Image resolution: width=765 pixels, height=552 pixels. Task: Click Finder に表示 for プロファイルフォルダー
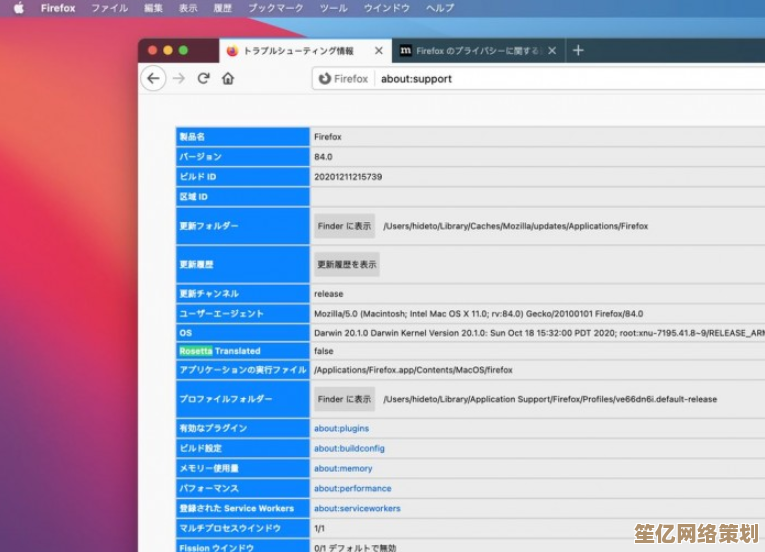tap(344, 399)
